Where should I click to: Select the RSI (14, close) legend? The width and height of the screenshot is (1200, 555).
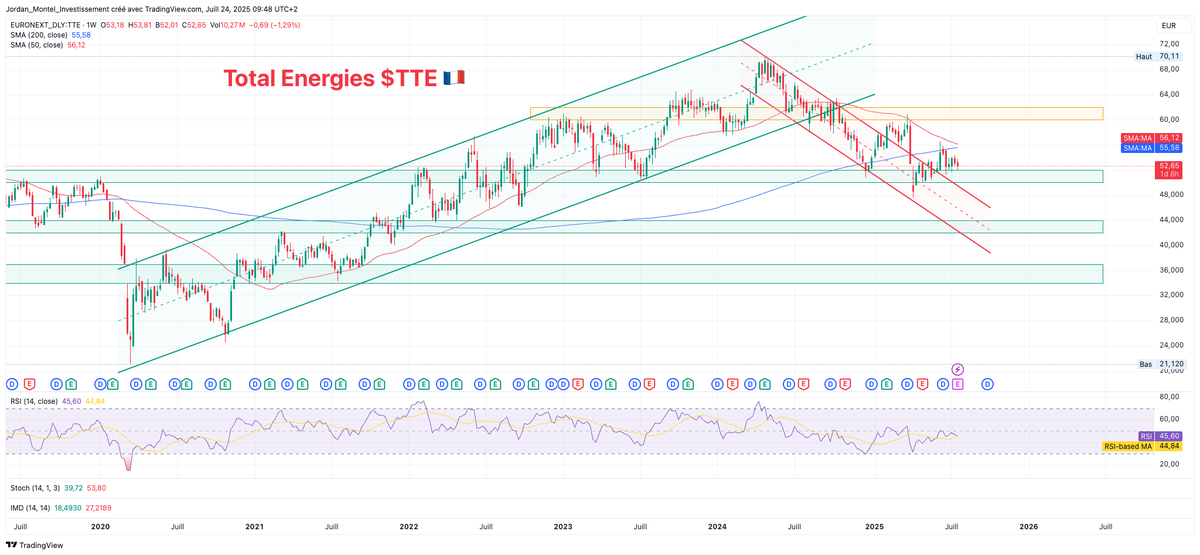click(32, 401)
